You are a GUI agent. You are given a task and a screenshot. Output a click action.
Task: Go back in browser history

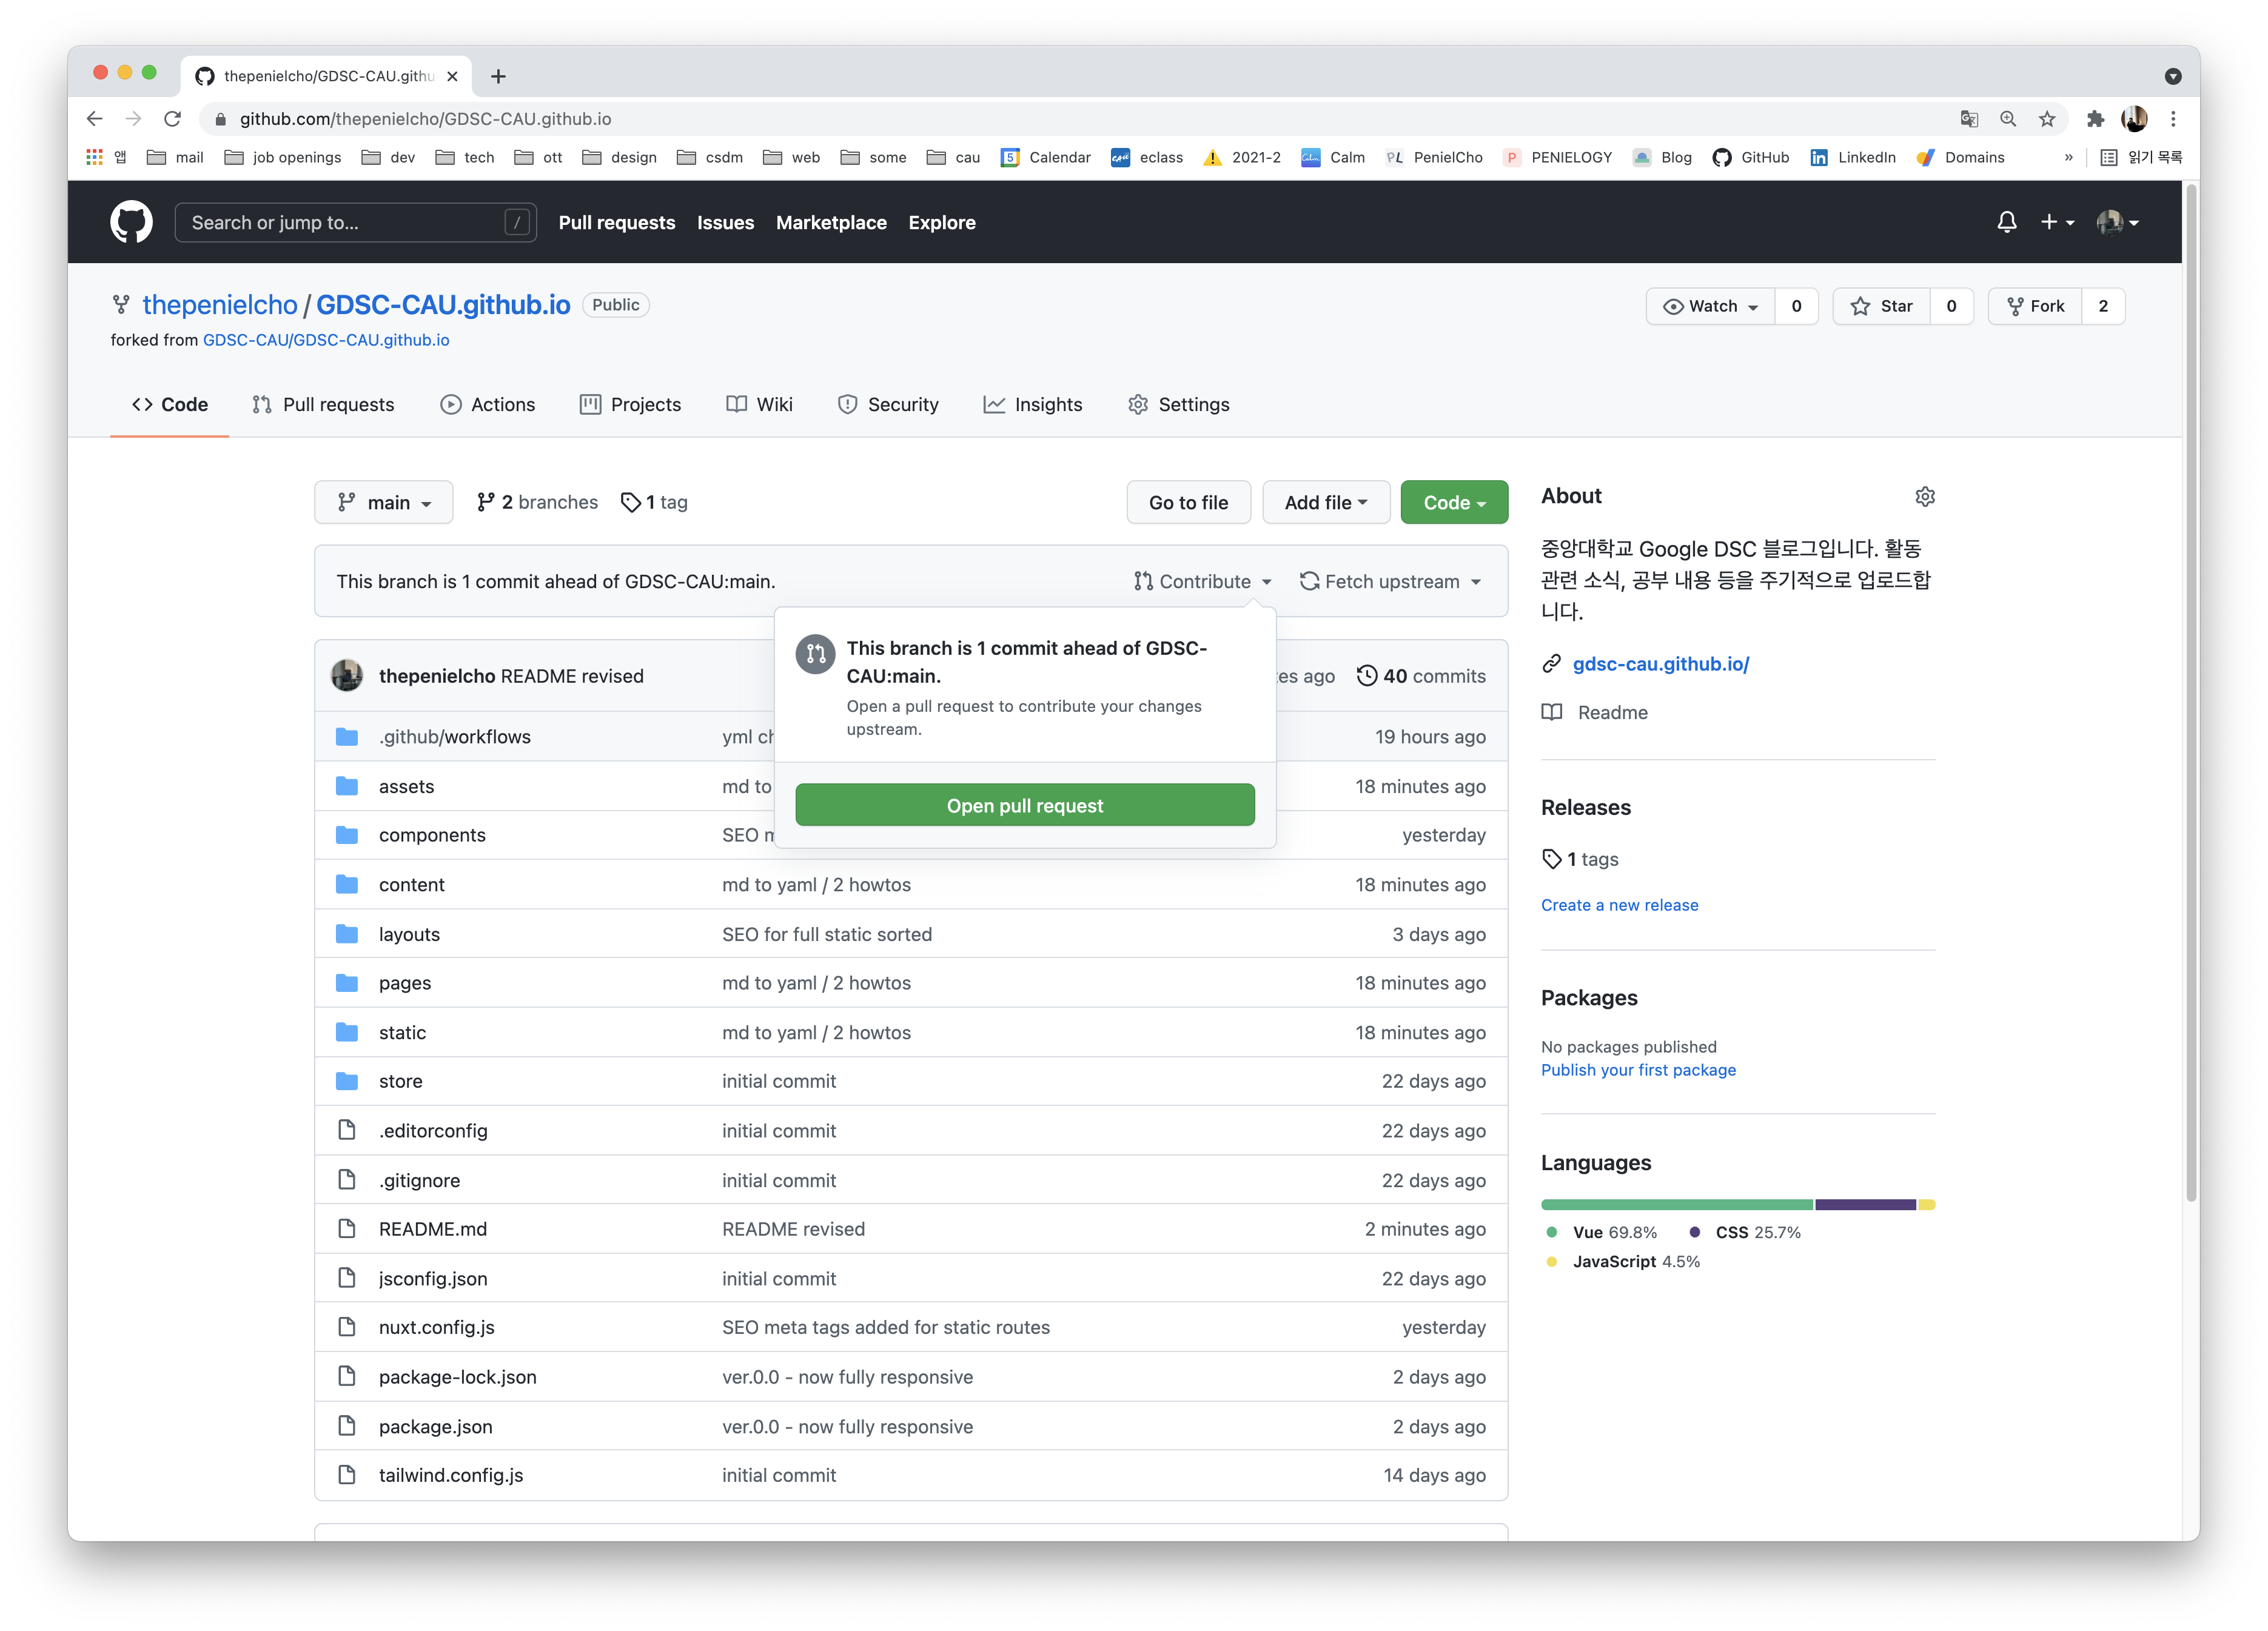[x=94, y=119]
